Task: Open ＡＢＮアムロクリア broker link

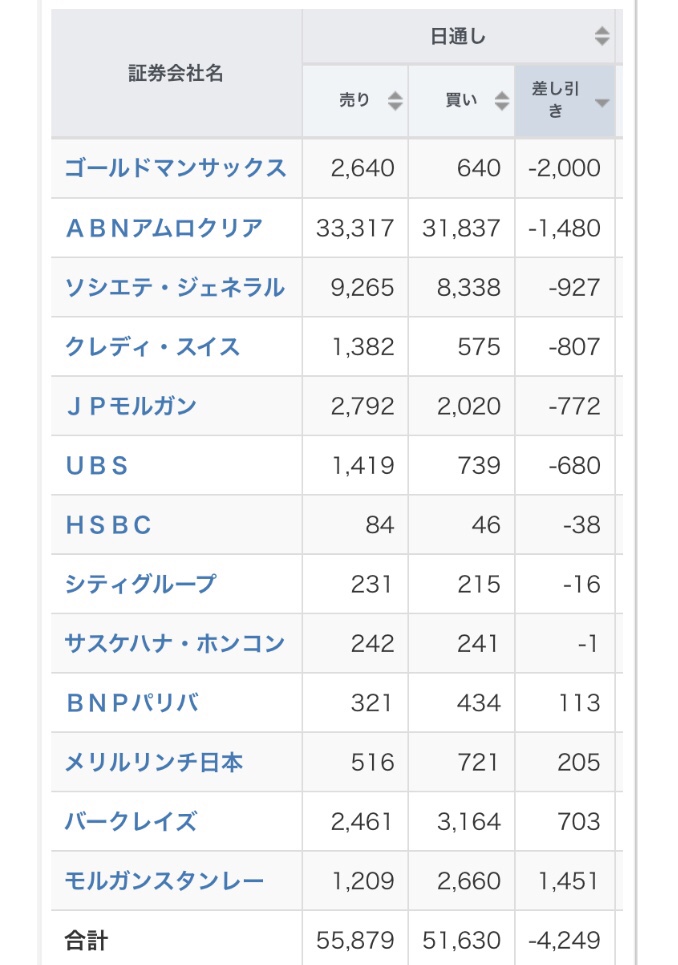Action: pyautogui.click(x=164, y=228)
